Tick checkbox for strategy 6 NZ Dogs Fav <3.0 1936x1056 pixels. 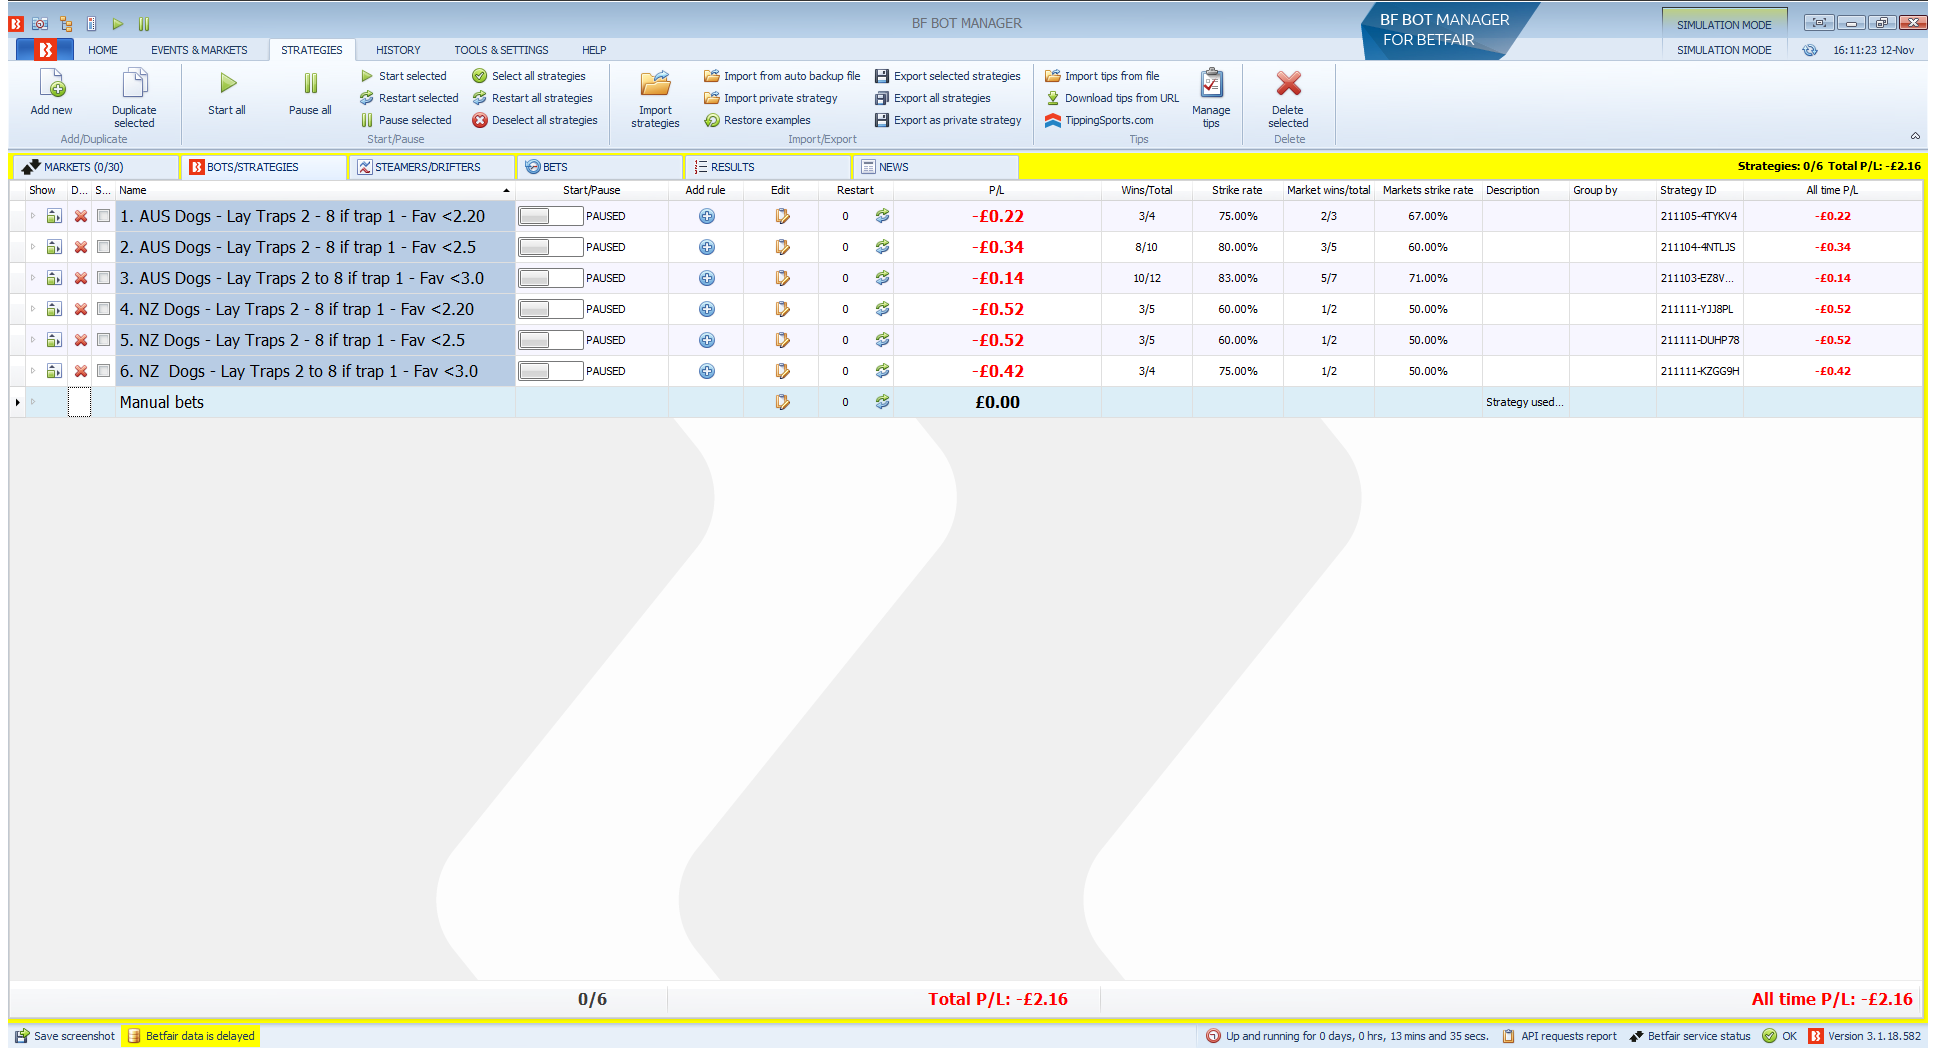pyautogui.click(x=104, y=371)
